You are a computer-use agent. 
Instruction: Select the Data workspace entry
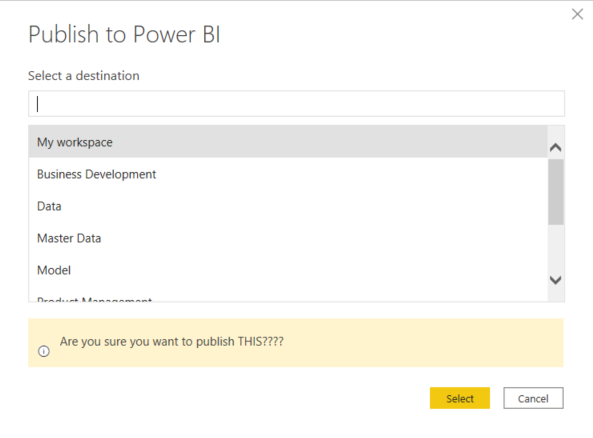coord(288,206)
